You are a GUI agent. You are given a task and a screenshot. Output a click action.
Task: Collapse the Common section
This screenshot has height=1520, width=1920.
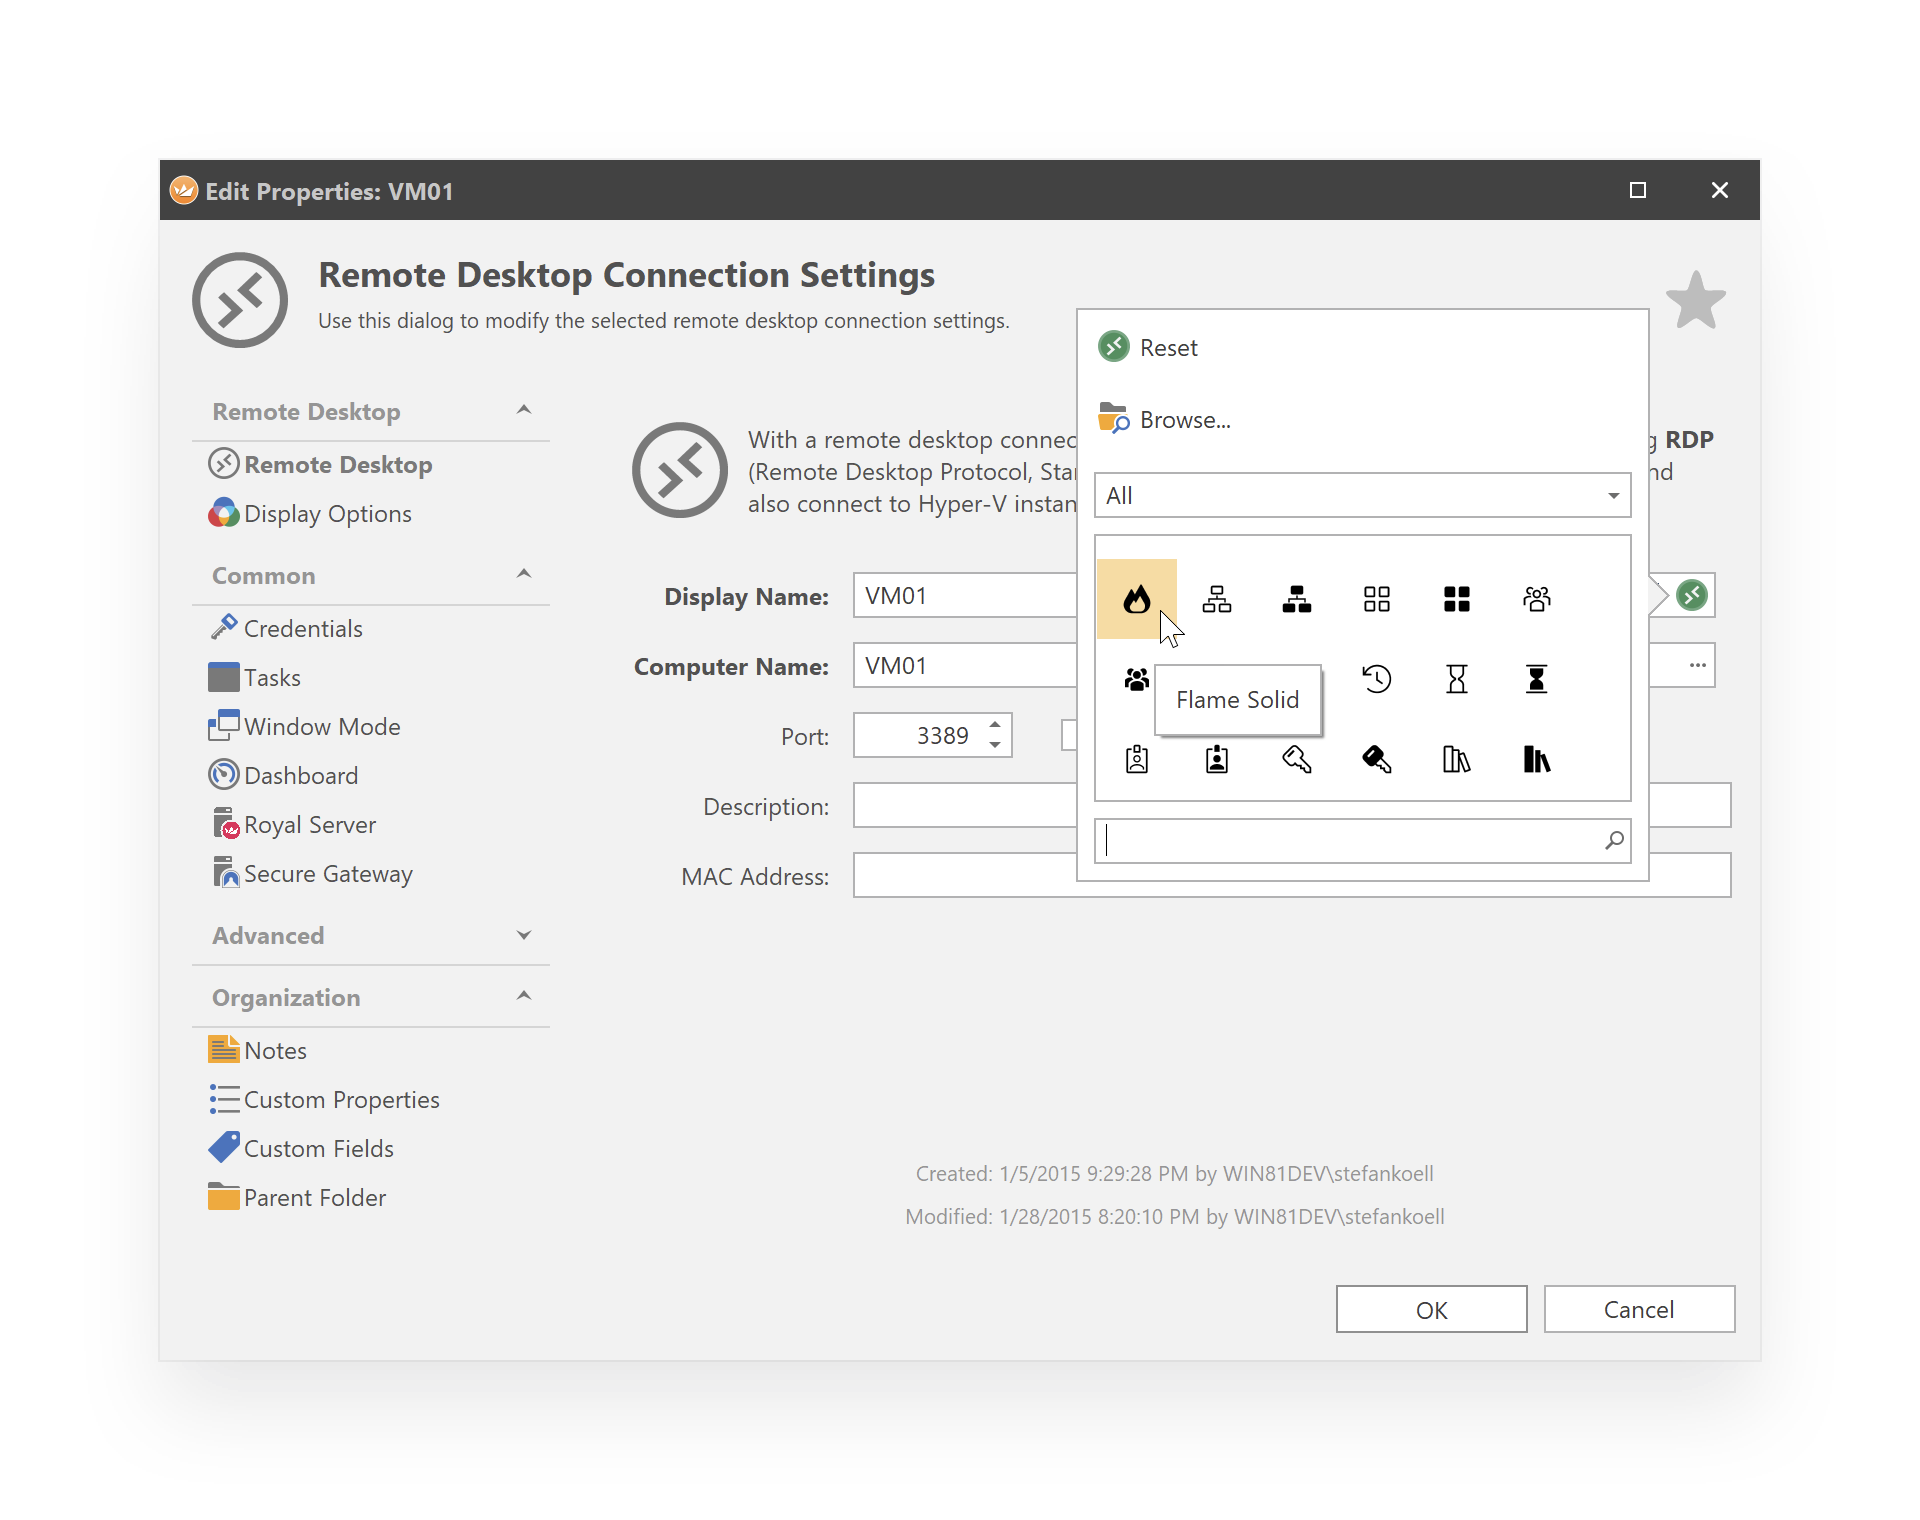click(523, 574)
